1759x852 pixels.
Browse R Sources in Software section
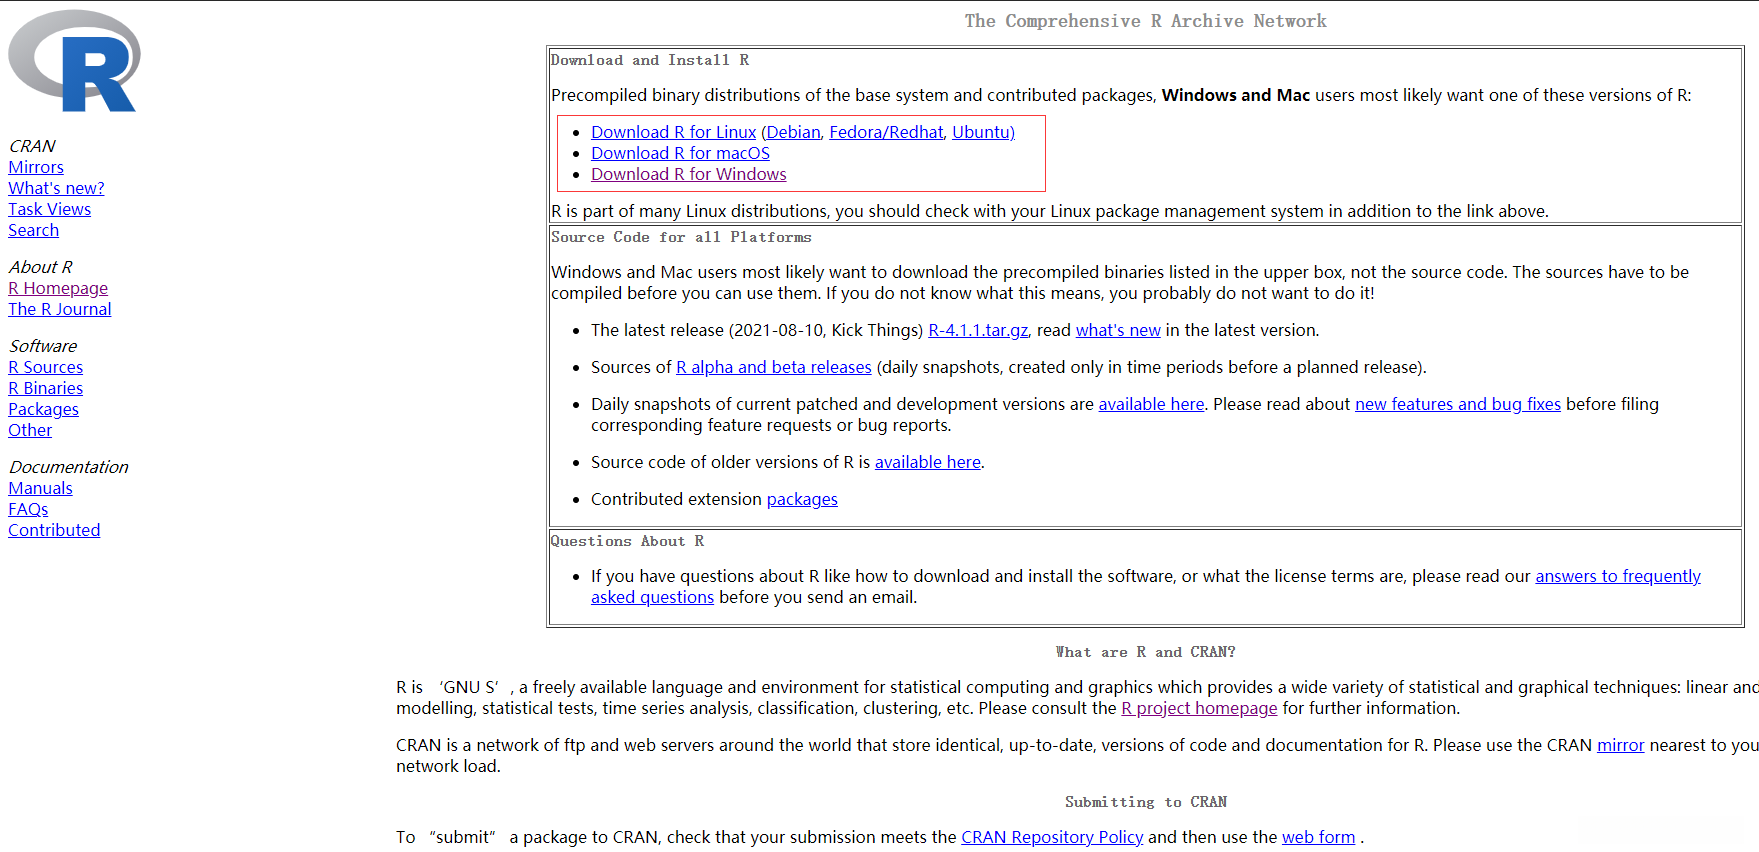coord(45,367)
